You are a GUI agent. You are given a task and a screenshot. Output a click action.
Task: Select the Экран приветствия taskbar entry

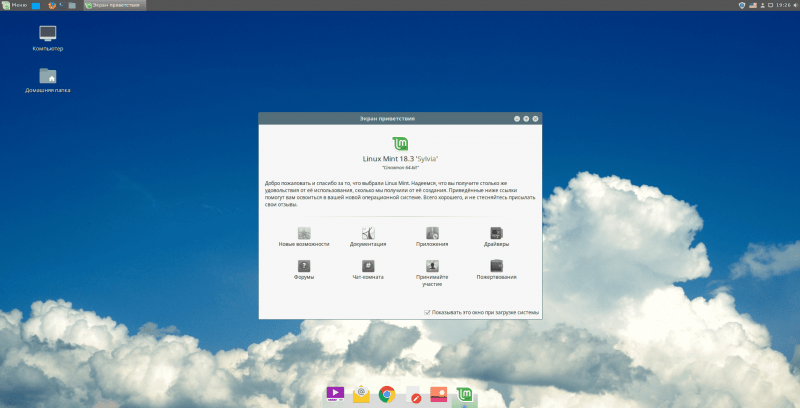(x=115, y=5)
